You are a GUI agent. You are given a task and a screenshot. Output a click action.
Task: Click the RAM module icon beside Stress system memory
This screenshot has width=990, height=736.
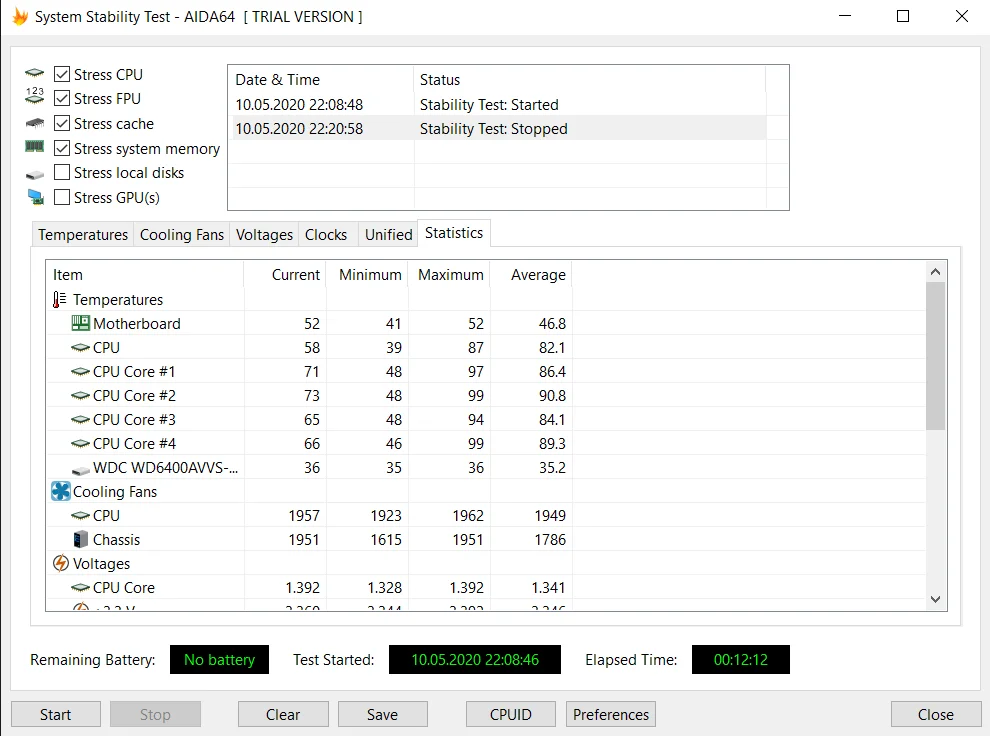(x=35, y=146)
